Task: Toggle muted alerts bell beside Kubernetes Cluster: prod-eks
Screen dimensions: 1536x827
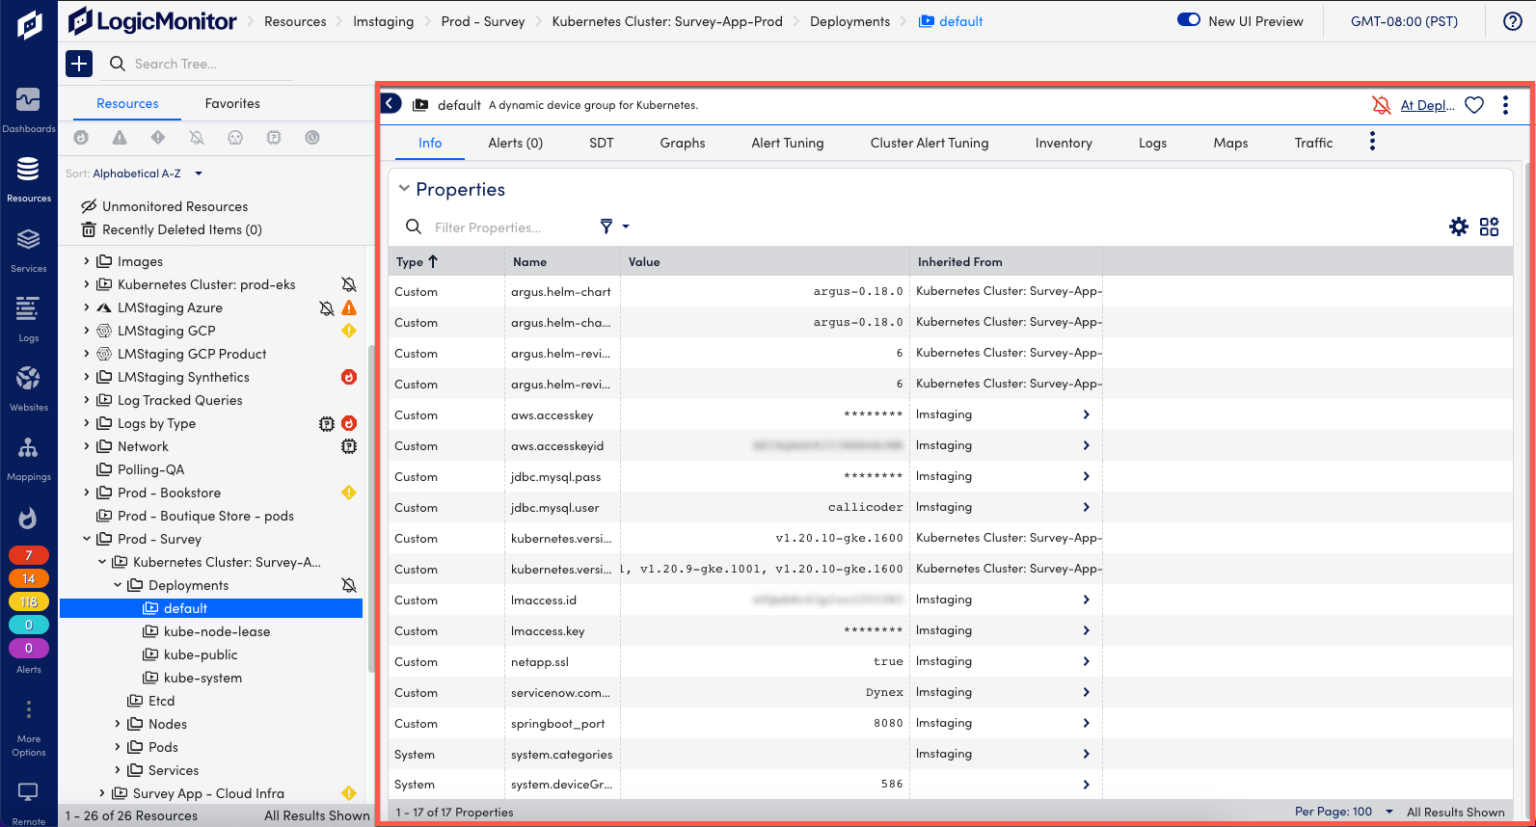Action: coord(349,284)
